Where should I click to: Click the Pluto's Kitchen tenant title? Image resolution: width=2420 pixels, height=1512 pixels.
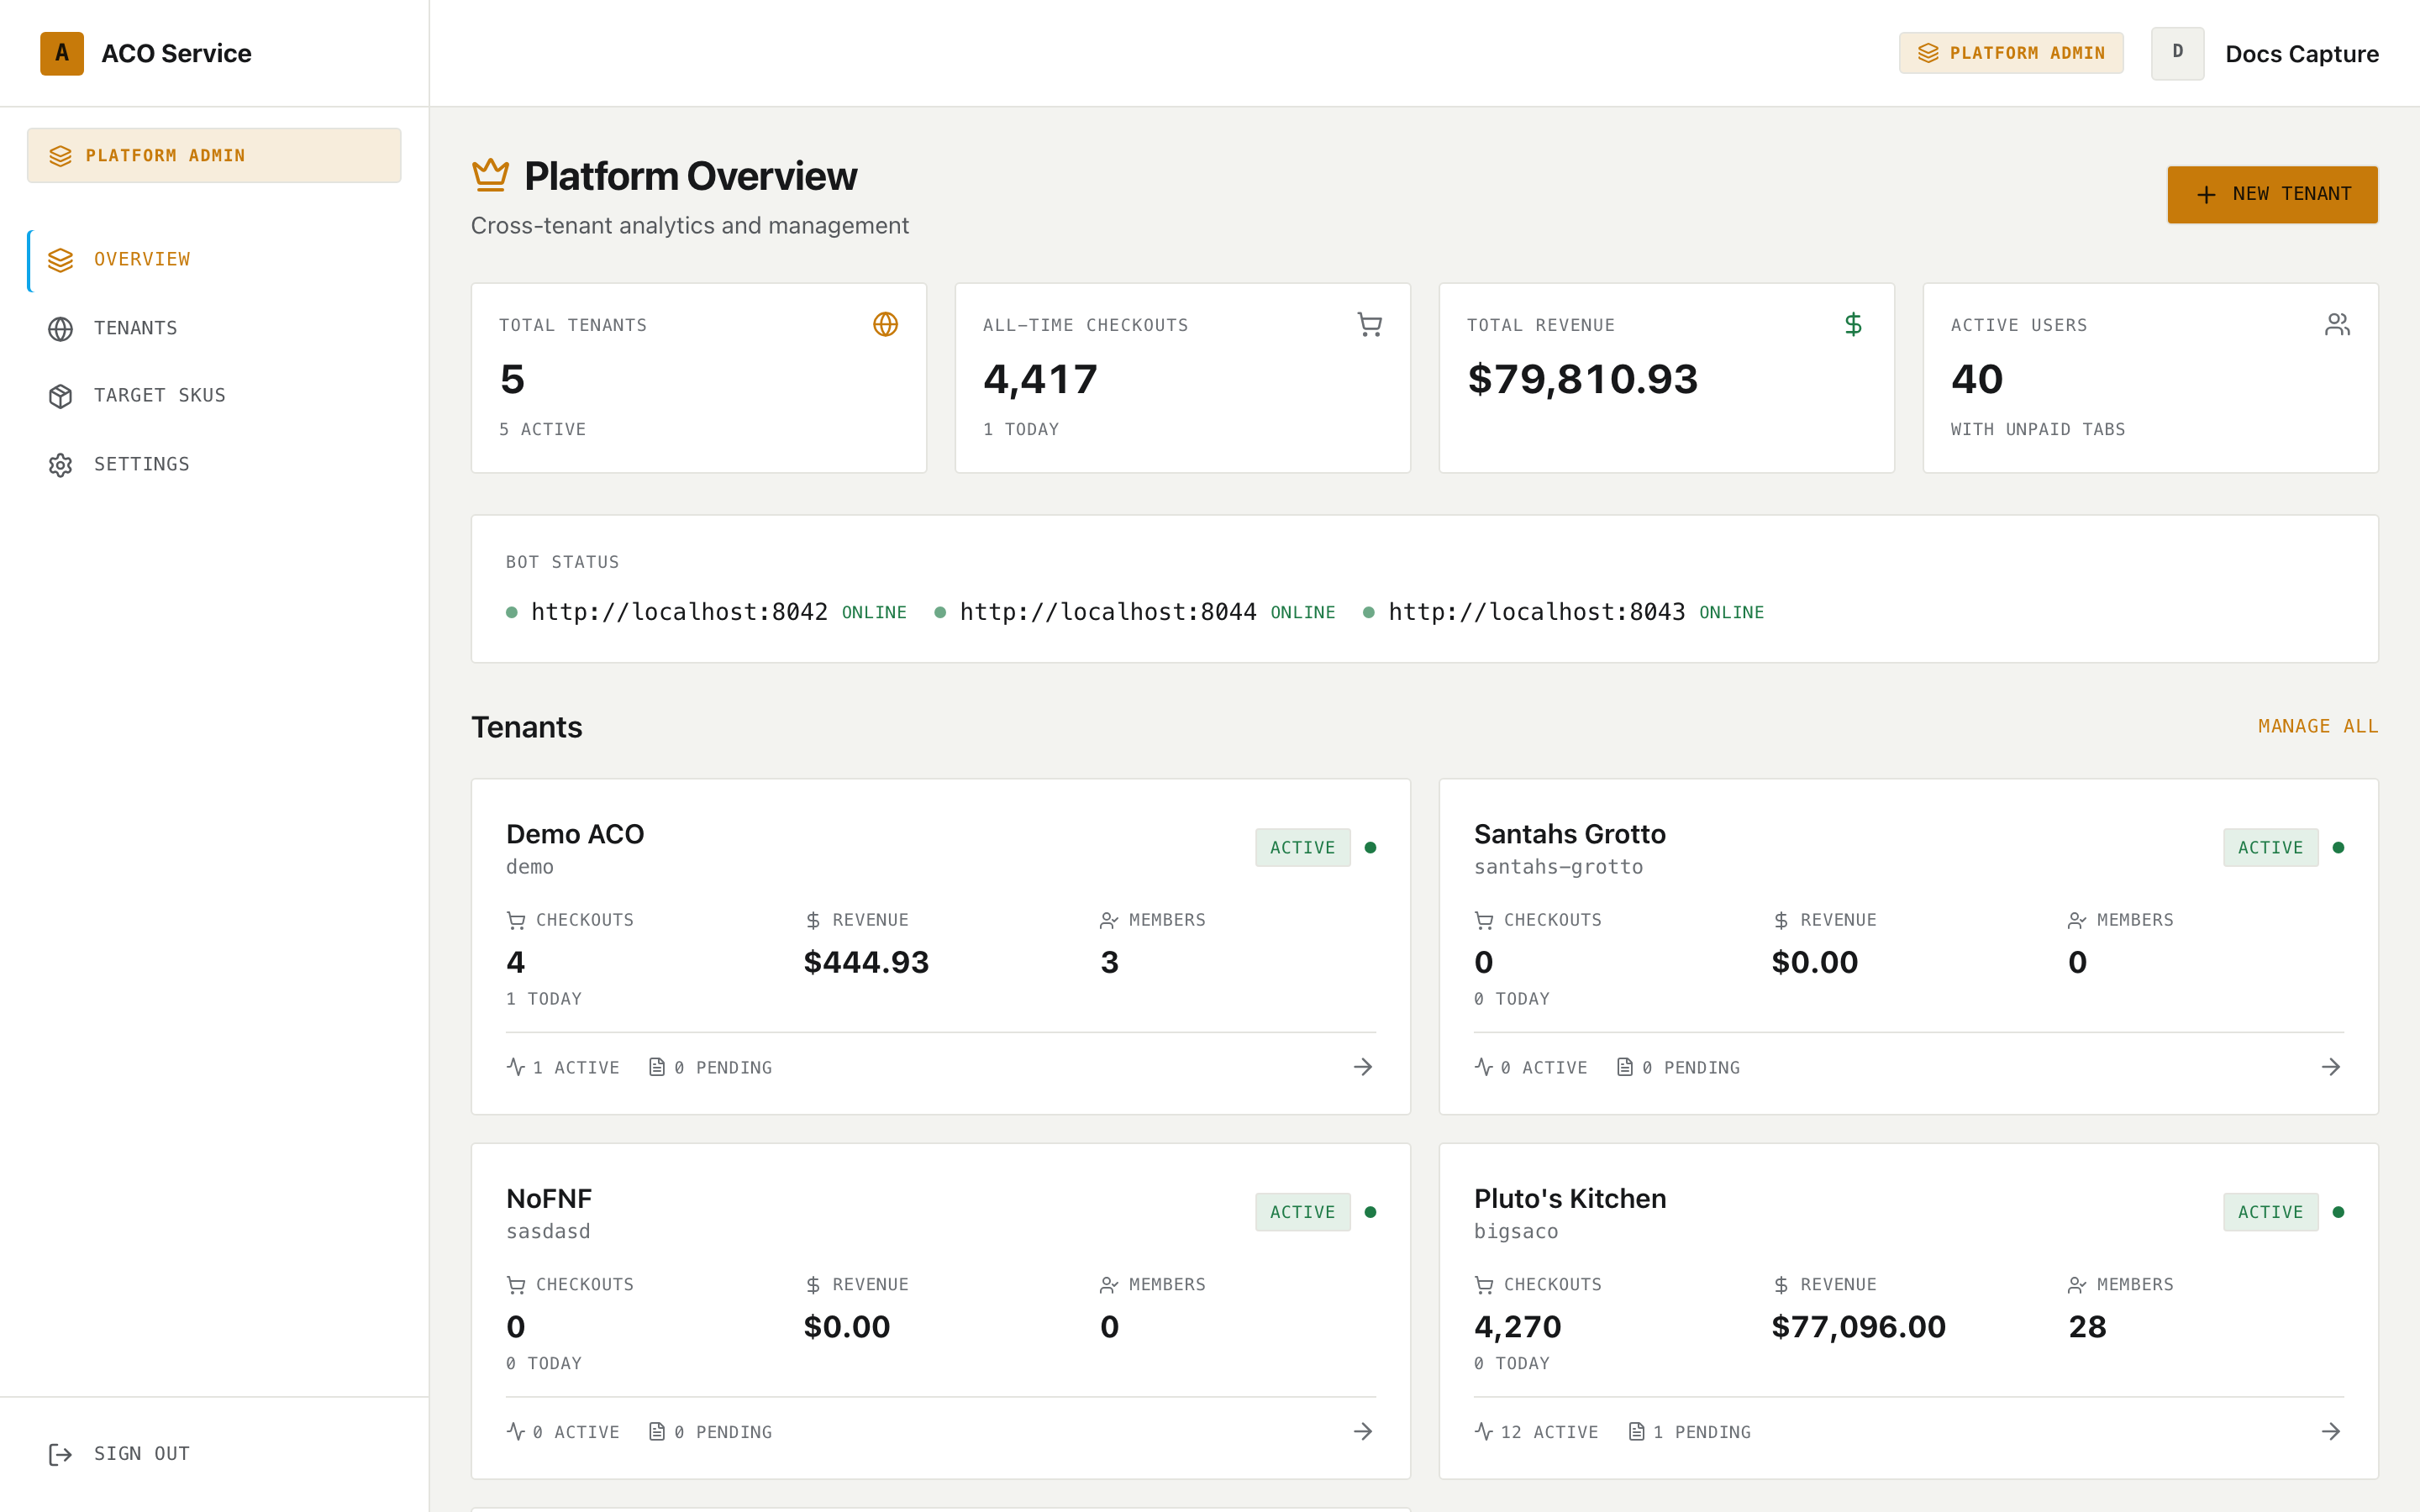click(x=1570, y=1199)
